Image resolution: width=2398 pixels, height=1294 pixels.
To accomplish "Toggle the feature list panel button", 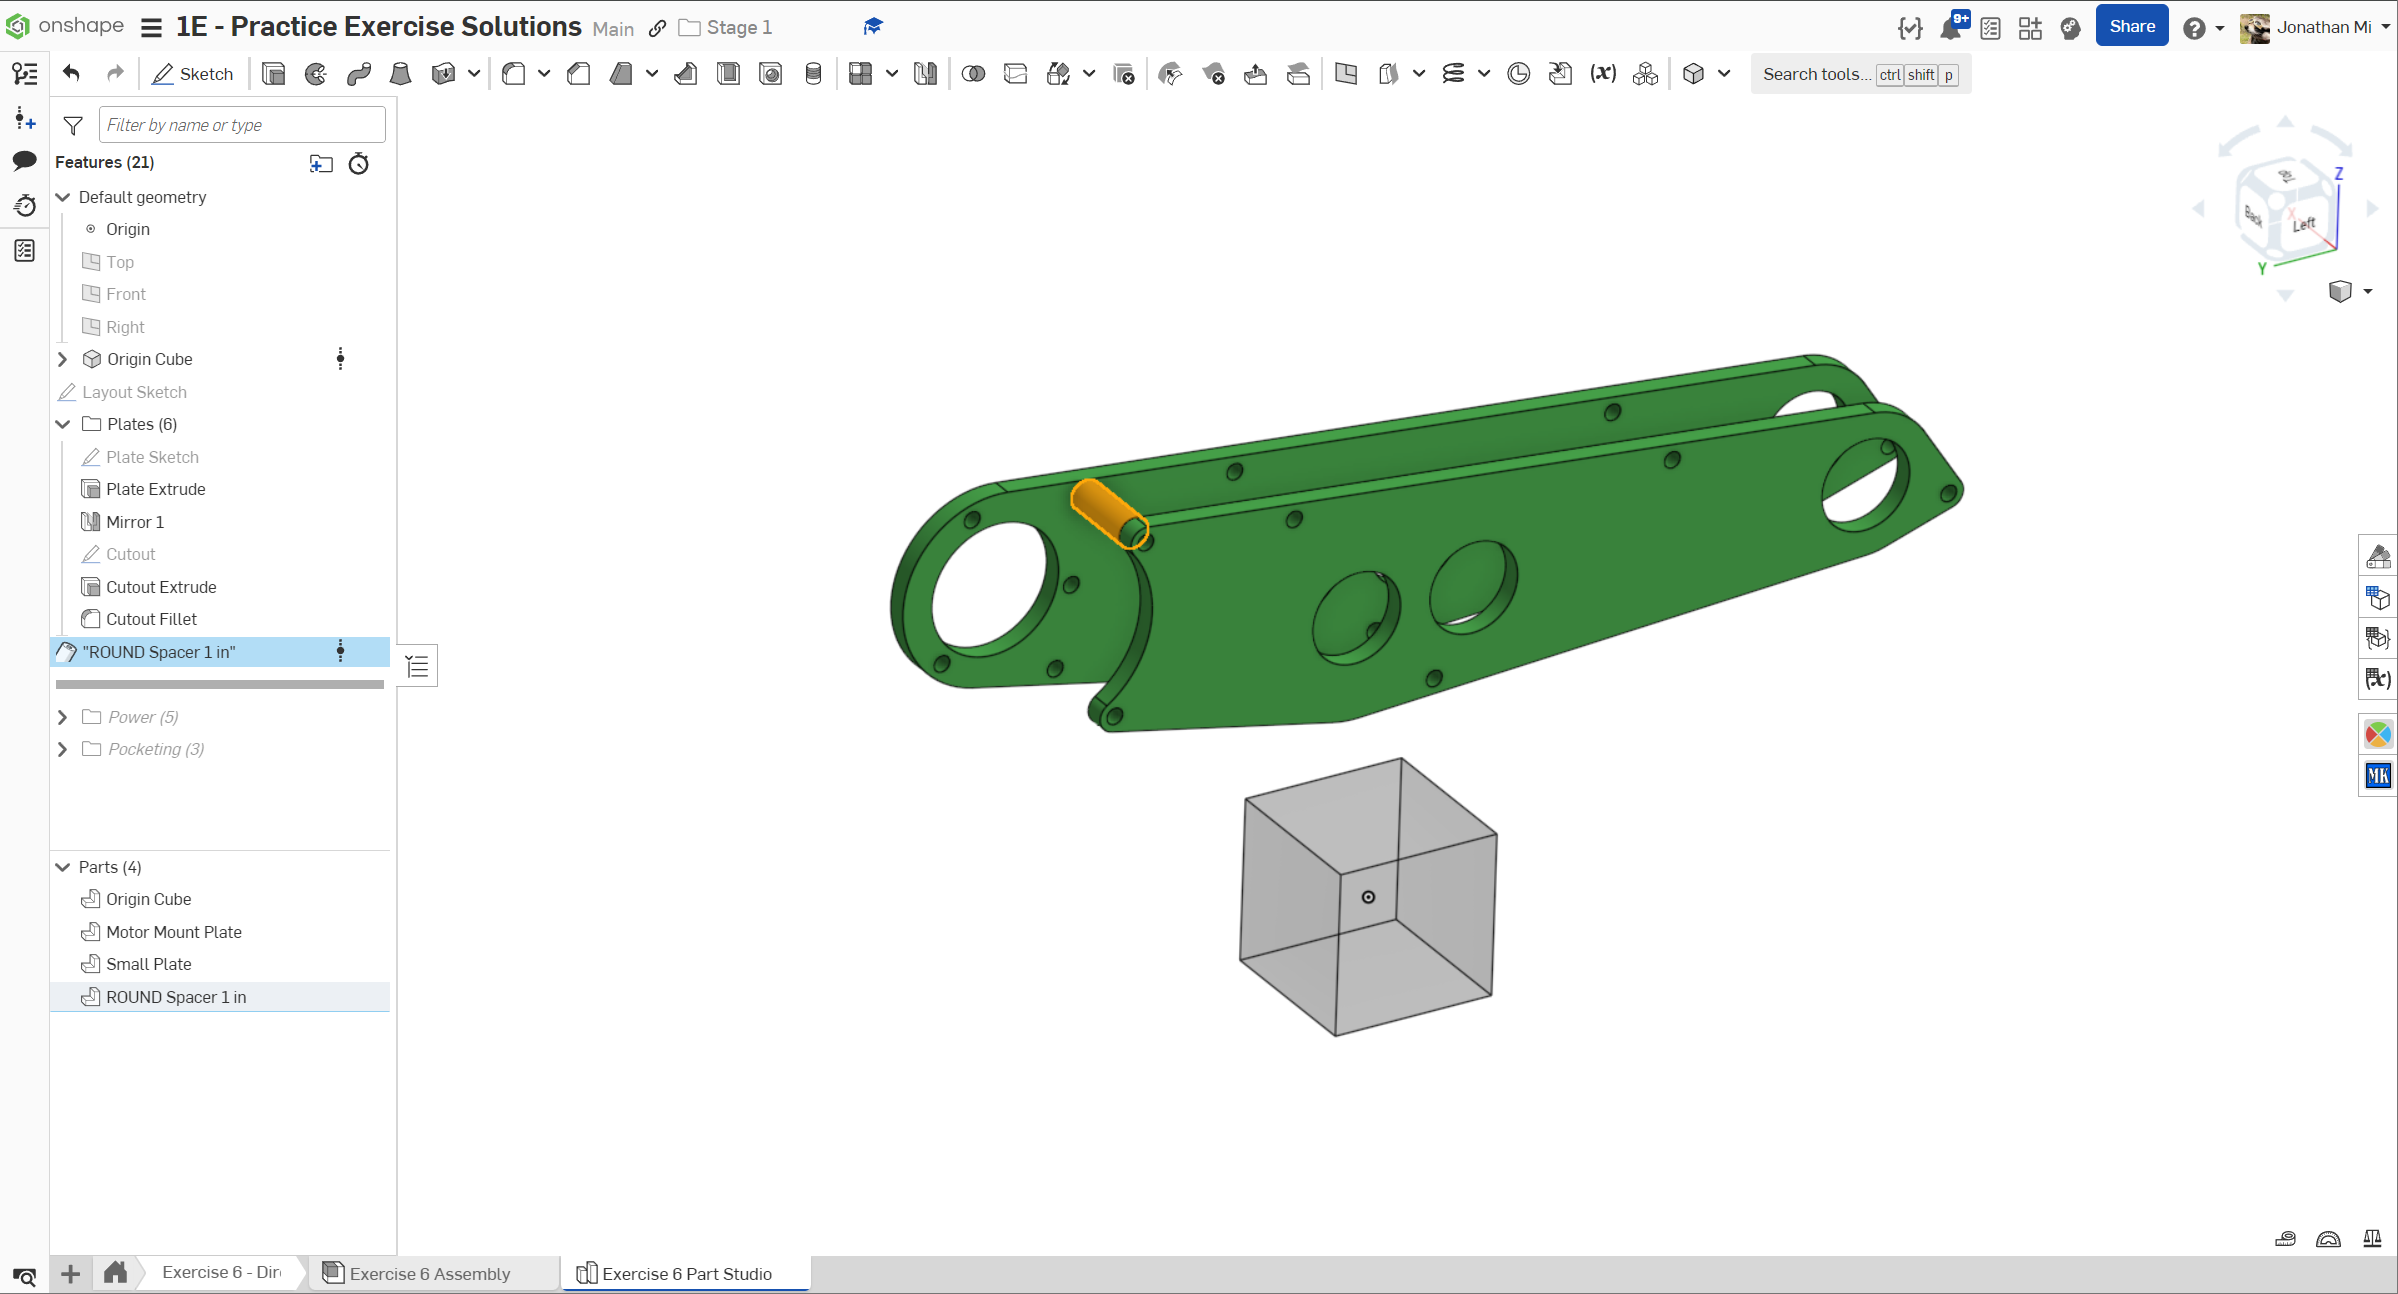I will click(24, 74).
